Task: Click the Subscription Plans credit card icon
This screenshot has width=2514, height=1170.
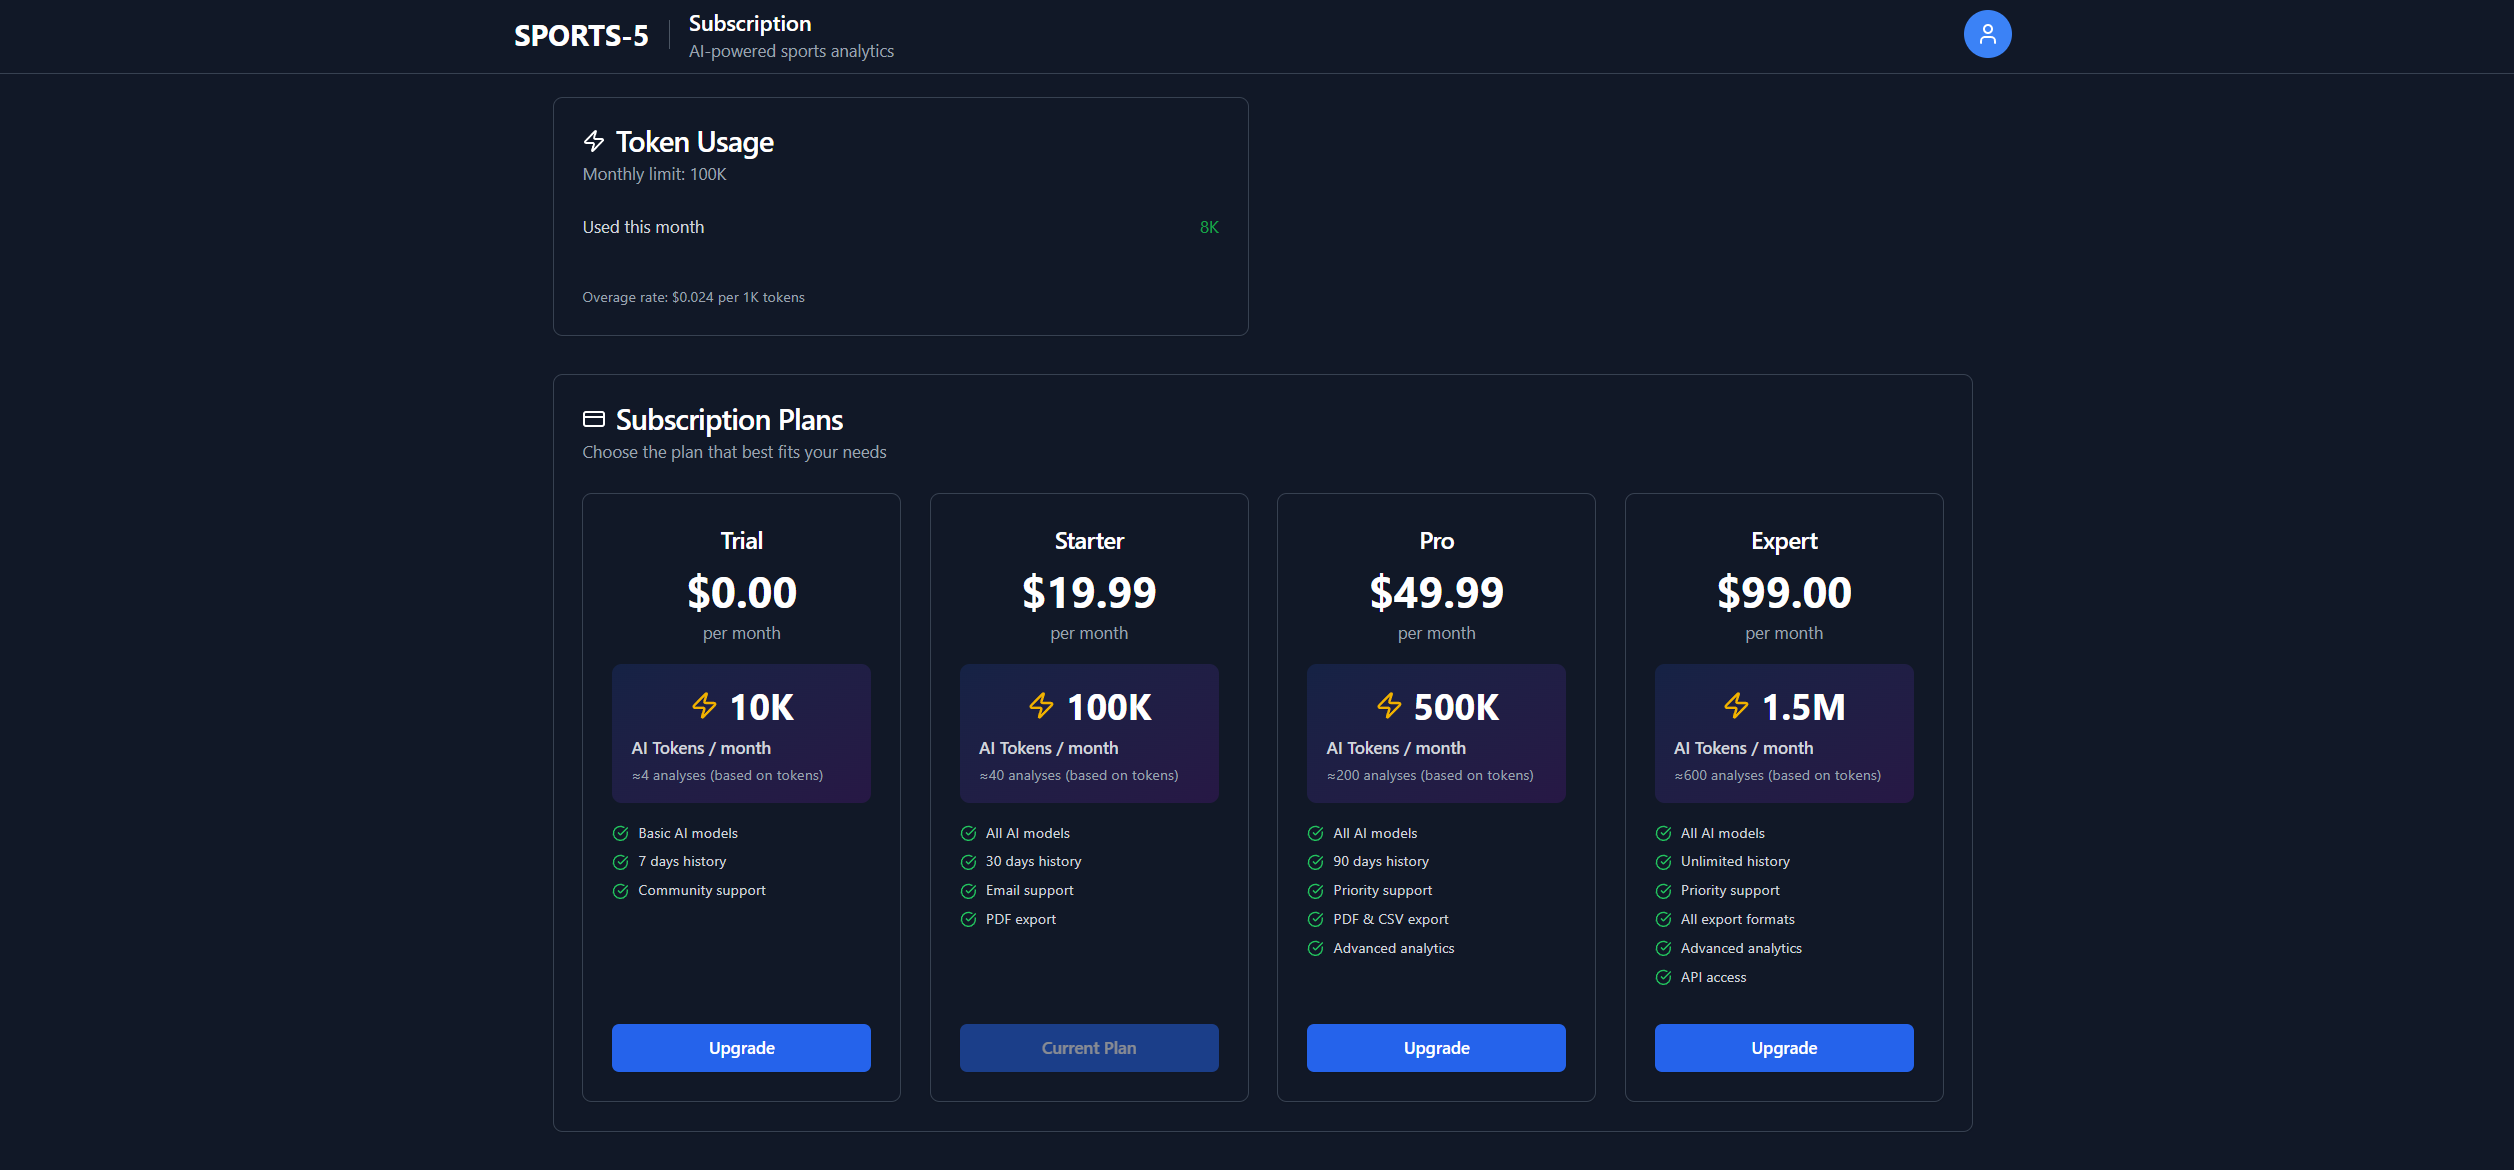Action: 594,419
